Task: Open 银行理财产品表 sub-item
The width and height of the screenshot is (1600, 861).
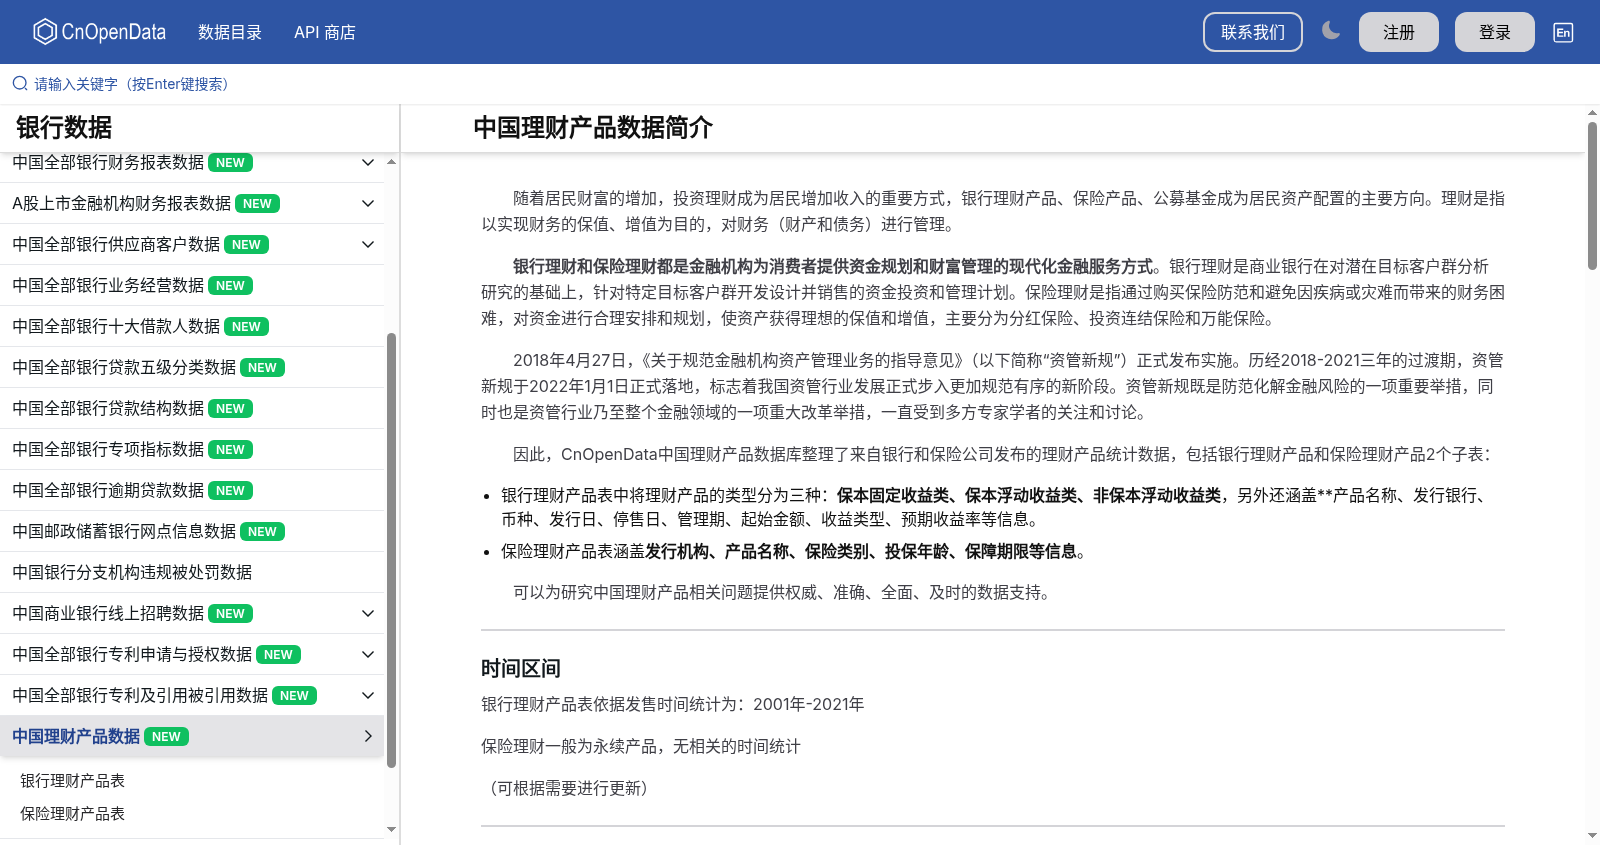Action: click(72, 781)
